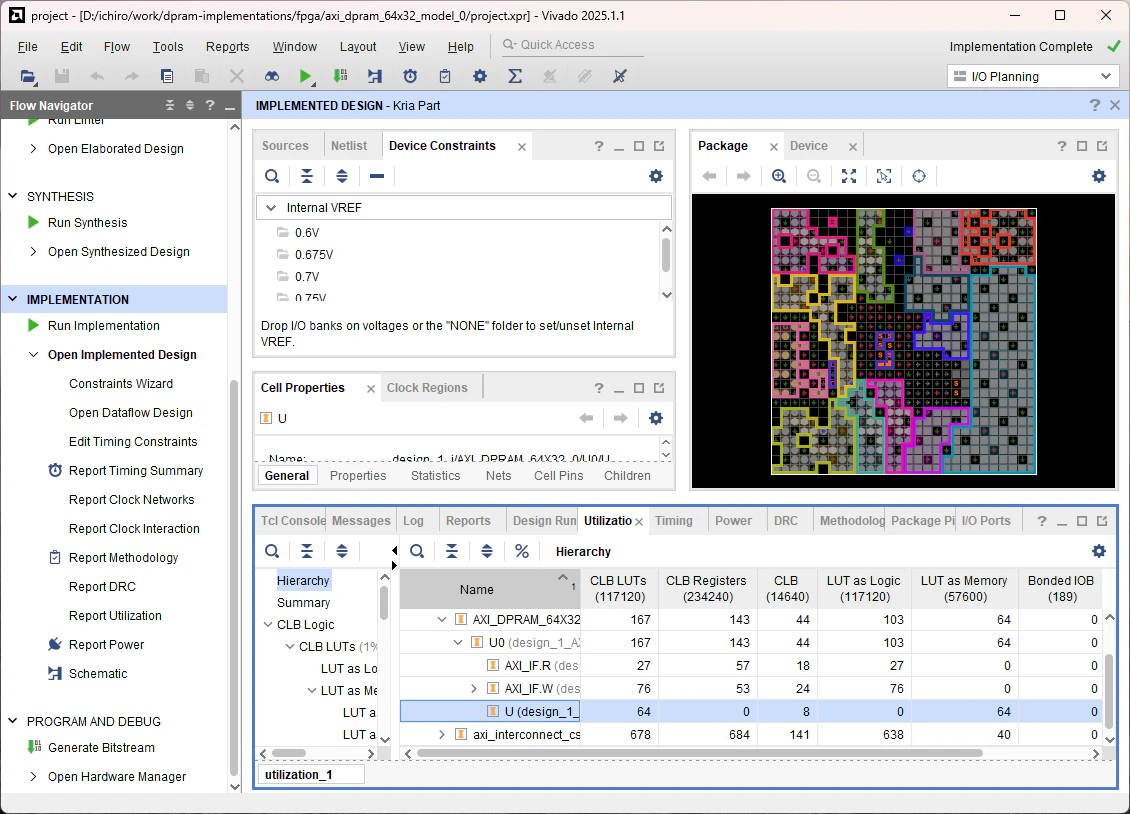The image size is (1130, 814).
Task: Click the Schematic toolbar icon
Action: [375, 76]
